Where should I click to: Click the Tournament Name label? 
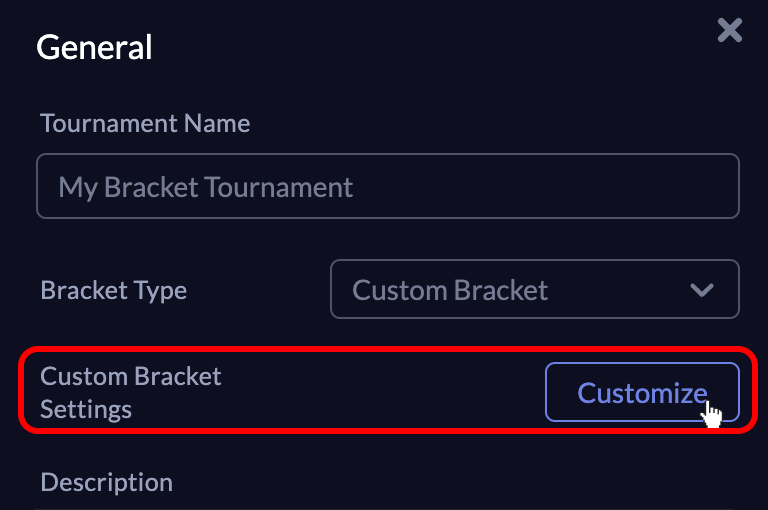tap(145, 123)
